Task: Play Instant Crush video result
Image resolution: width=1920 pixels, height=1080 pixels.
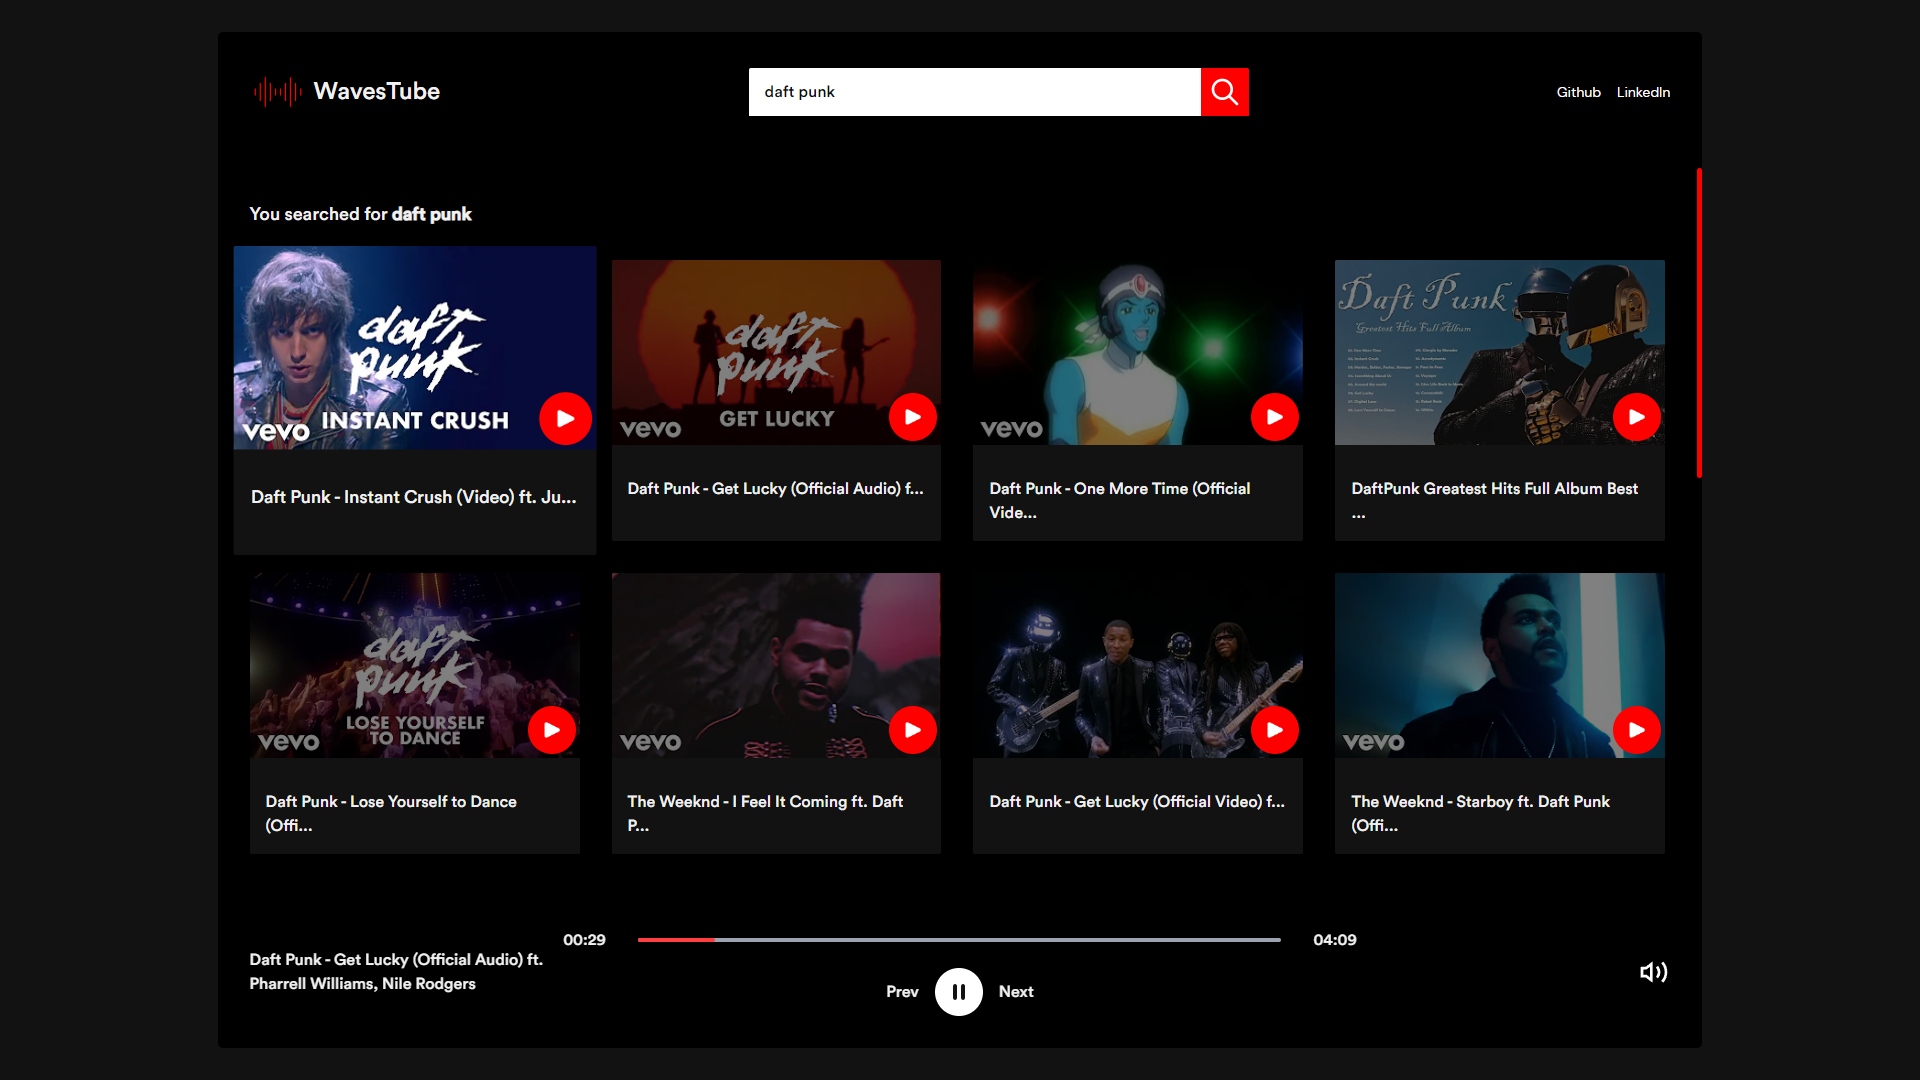Action: click(565, 419)
